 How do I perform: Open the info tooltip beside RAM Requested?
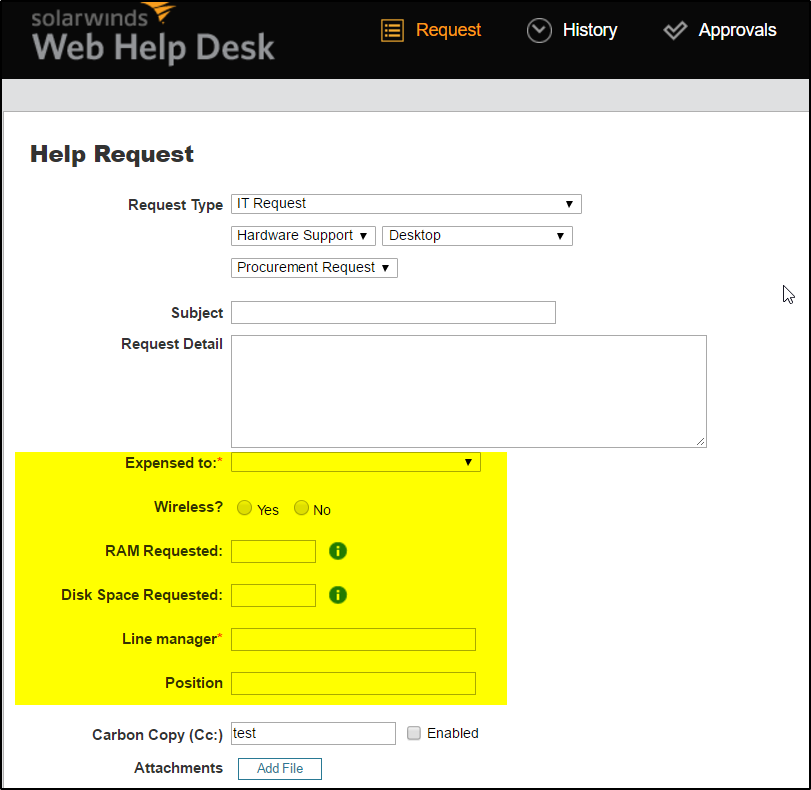[x=337, y=551]
